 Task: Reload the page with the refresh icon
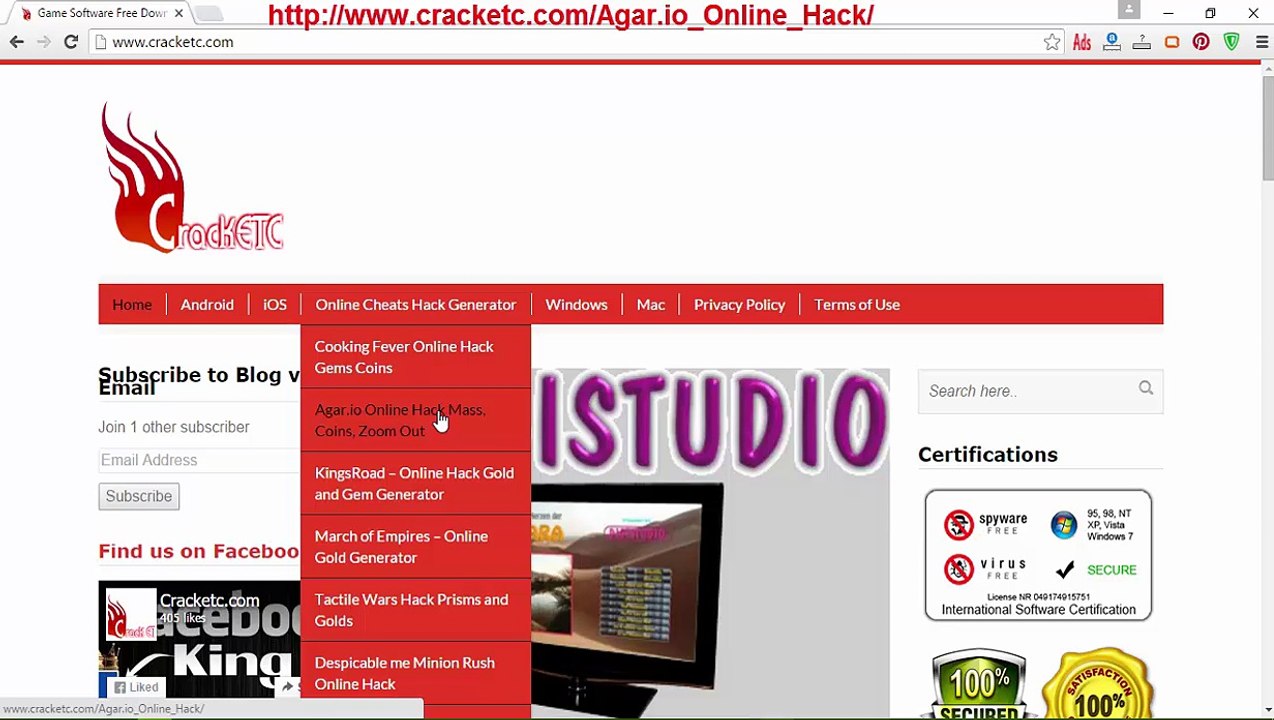coord(71,42)
